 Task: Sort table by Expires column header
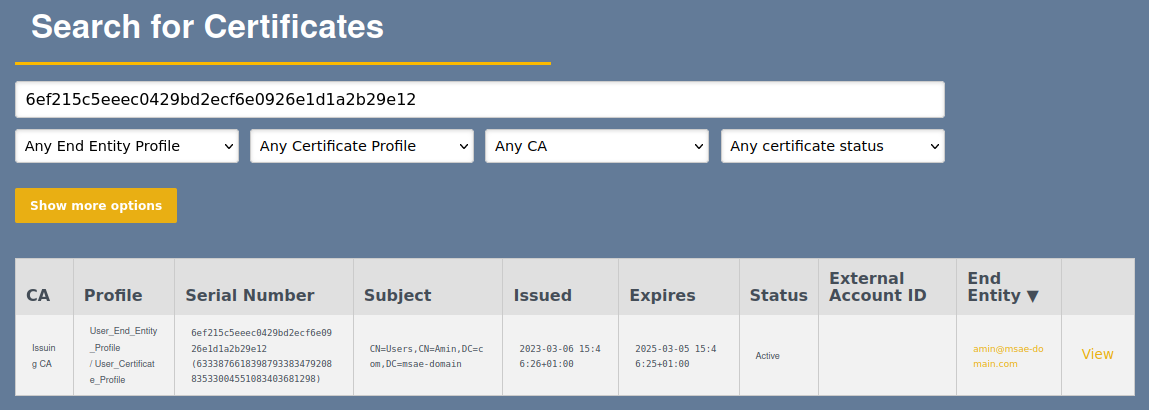click(x=662, y=295)
